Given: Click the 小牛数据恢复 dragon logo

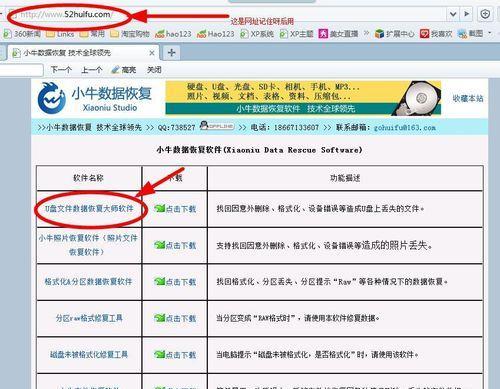Looking at the screenshot, I should click(x=51, y=98).
